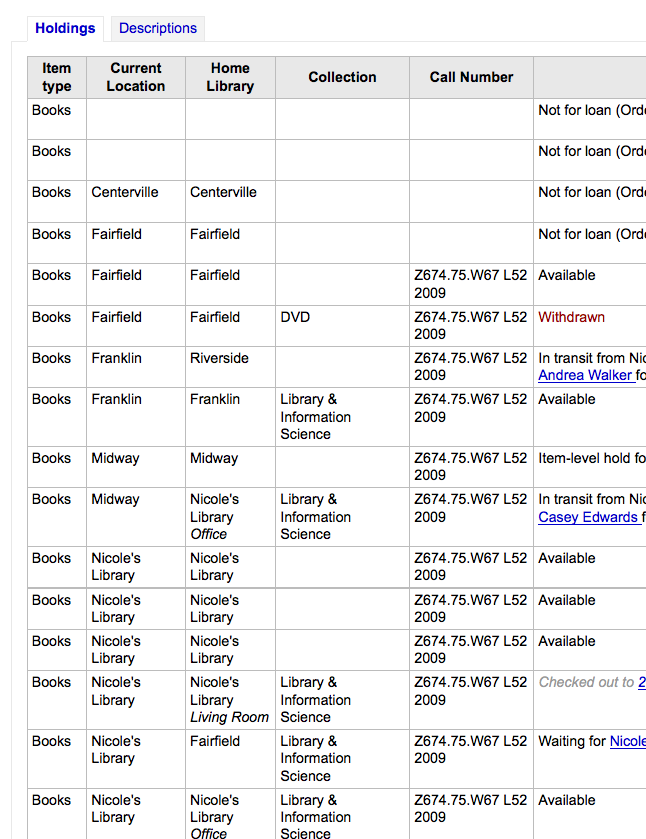Screen dimensions: 646x839
Task: Follow the Casey Edwards link
Action: point(588,517)
